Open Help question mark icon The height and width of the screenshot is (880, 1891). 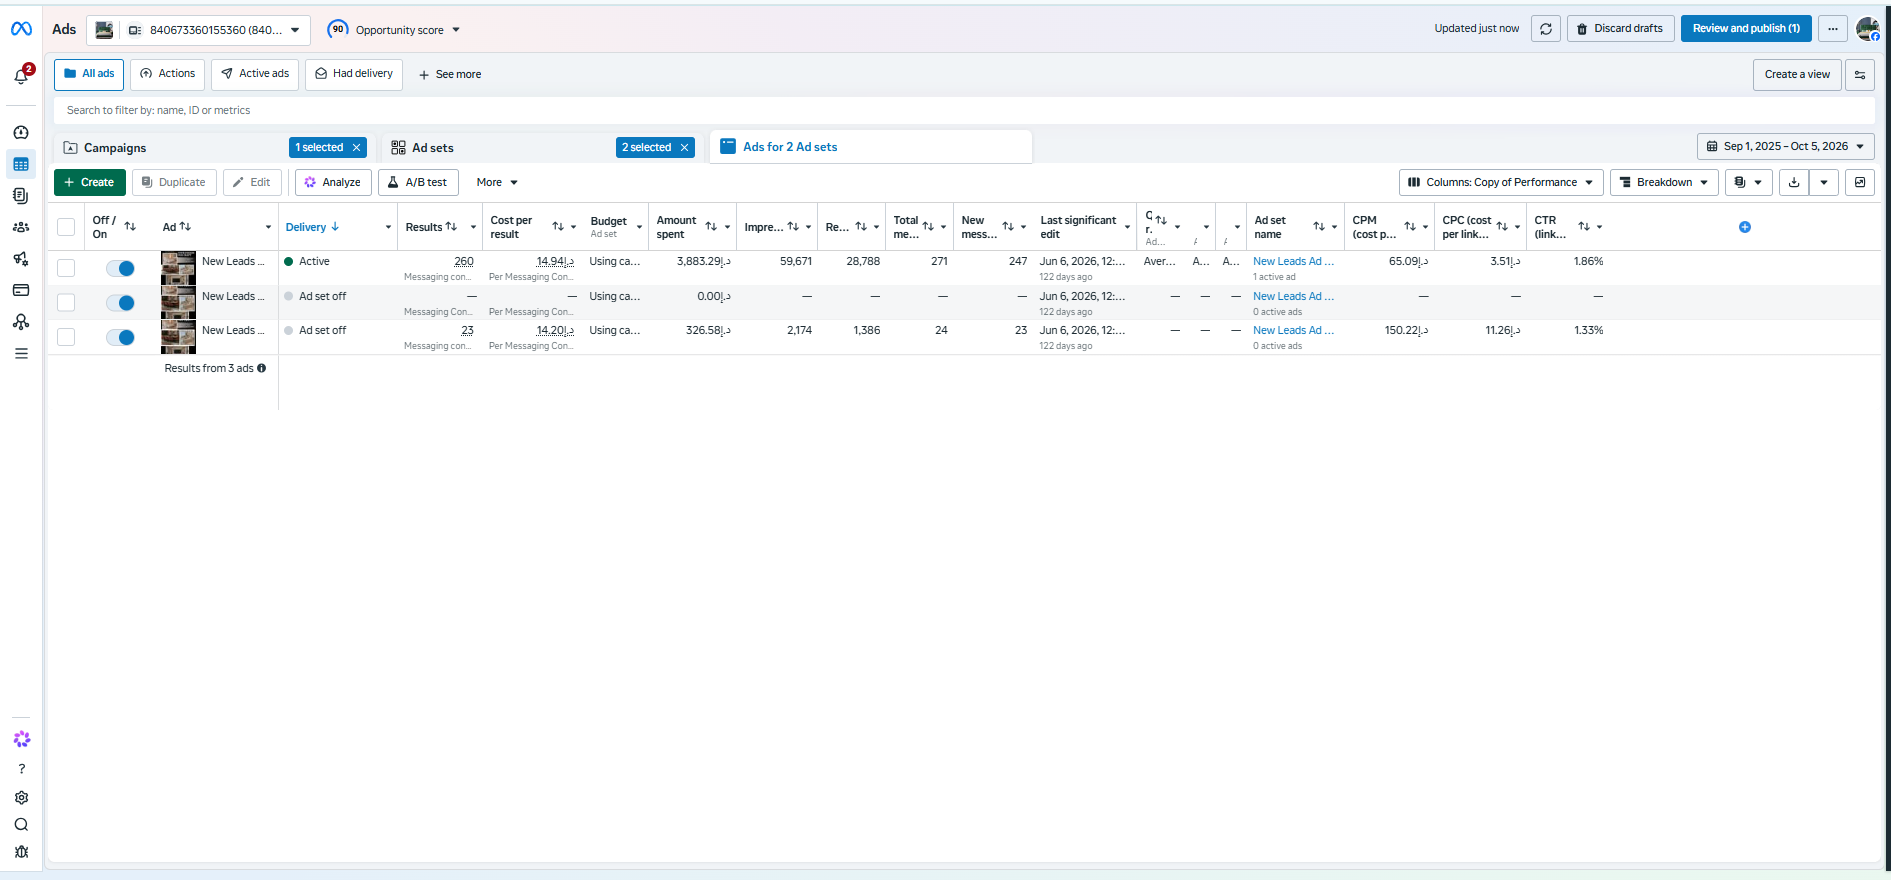(x=21, y=769)
